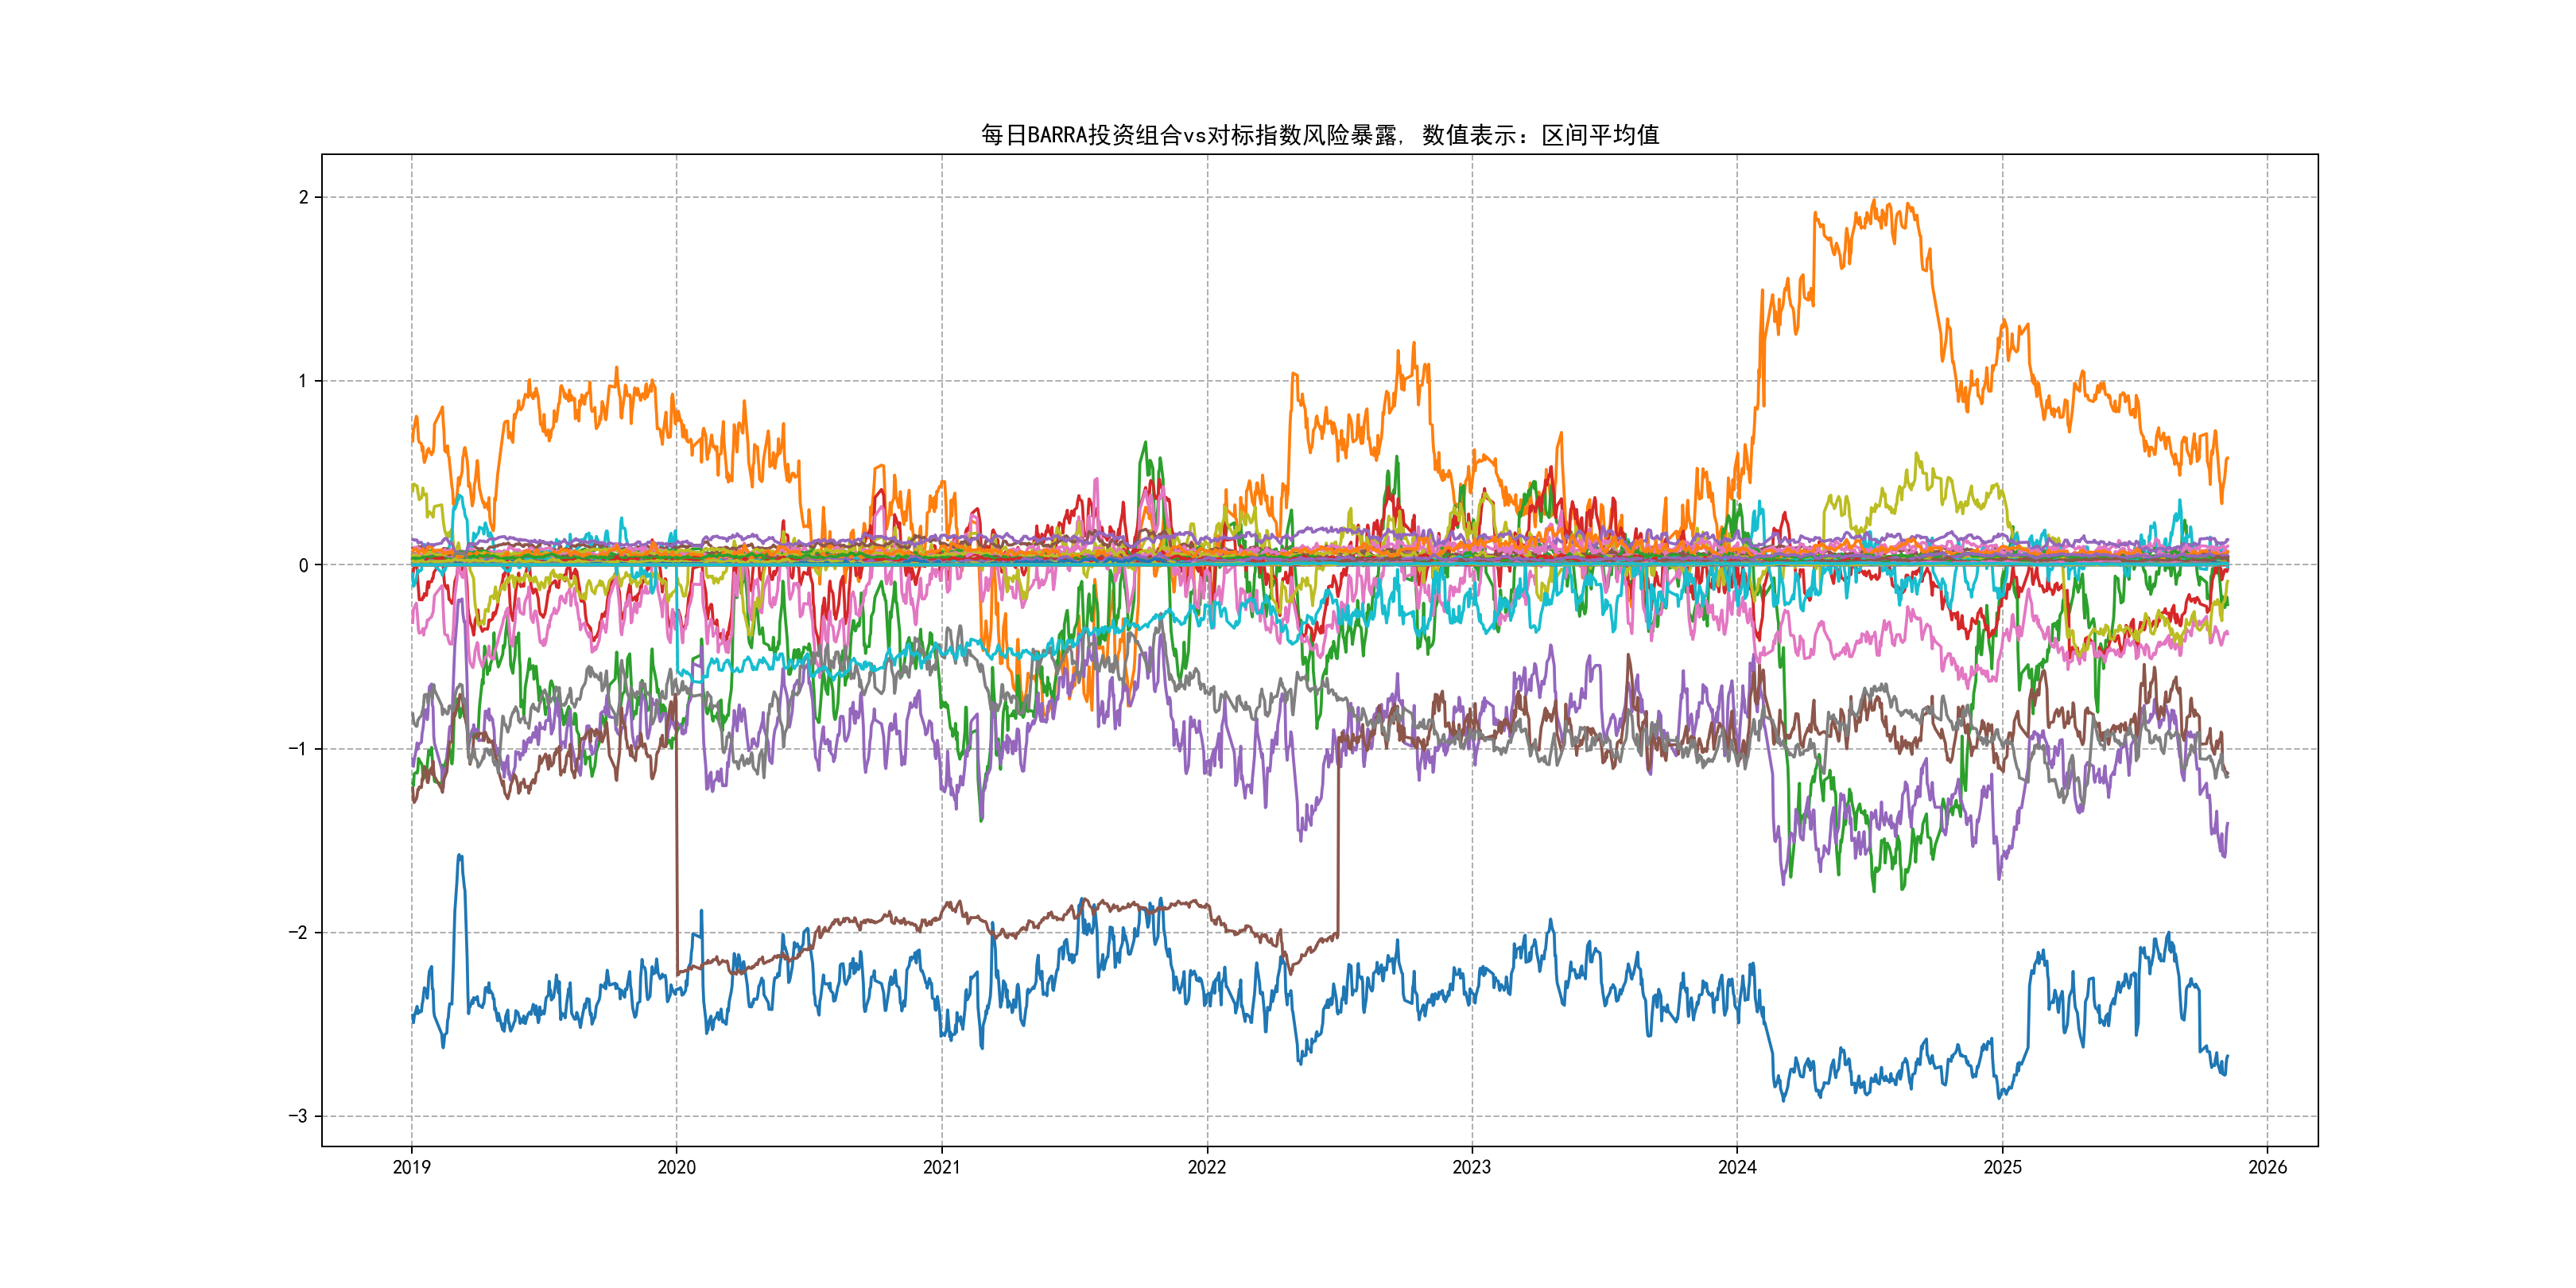
Task: Click the y-axis label −3
Action: 298,1116
